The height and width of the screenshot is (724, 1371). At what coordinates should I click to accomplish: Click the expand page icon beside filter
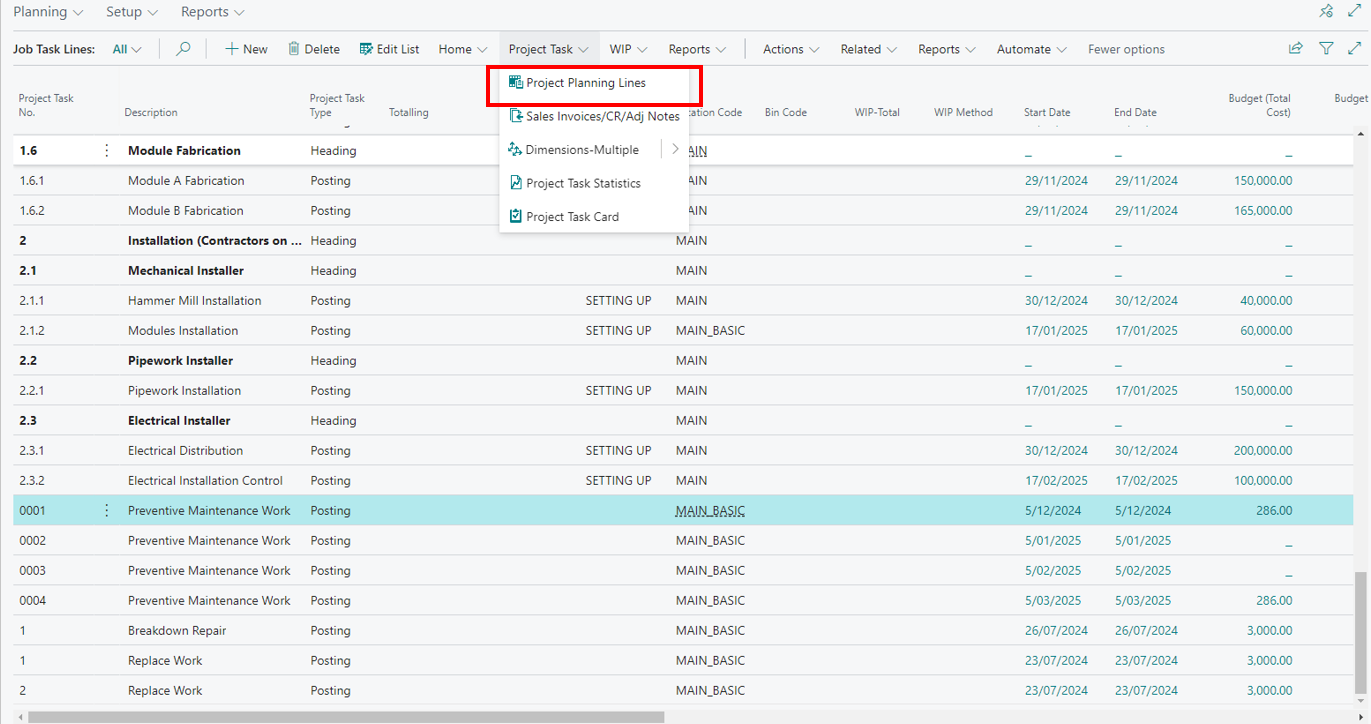pyautogui.click(x=1355, y=48)
